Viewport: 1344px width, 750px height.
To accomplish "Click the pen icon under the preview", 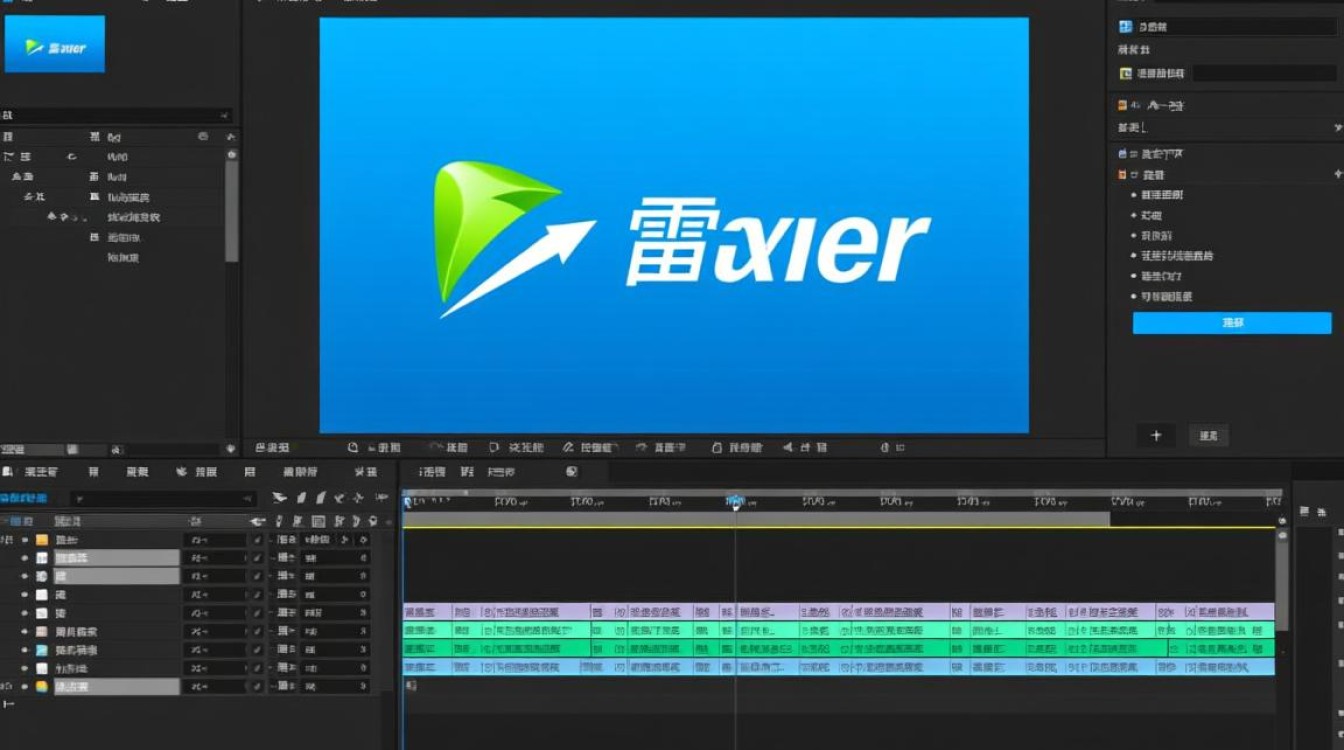I will 568,448.
